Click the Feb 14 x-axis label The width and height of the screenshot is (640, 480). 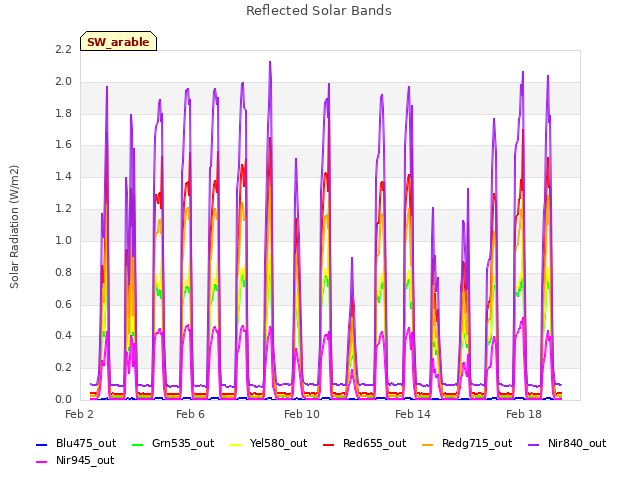tap(413, 414)
